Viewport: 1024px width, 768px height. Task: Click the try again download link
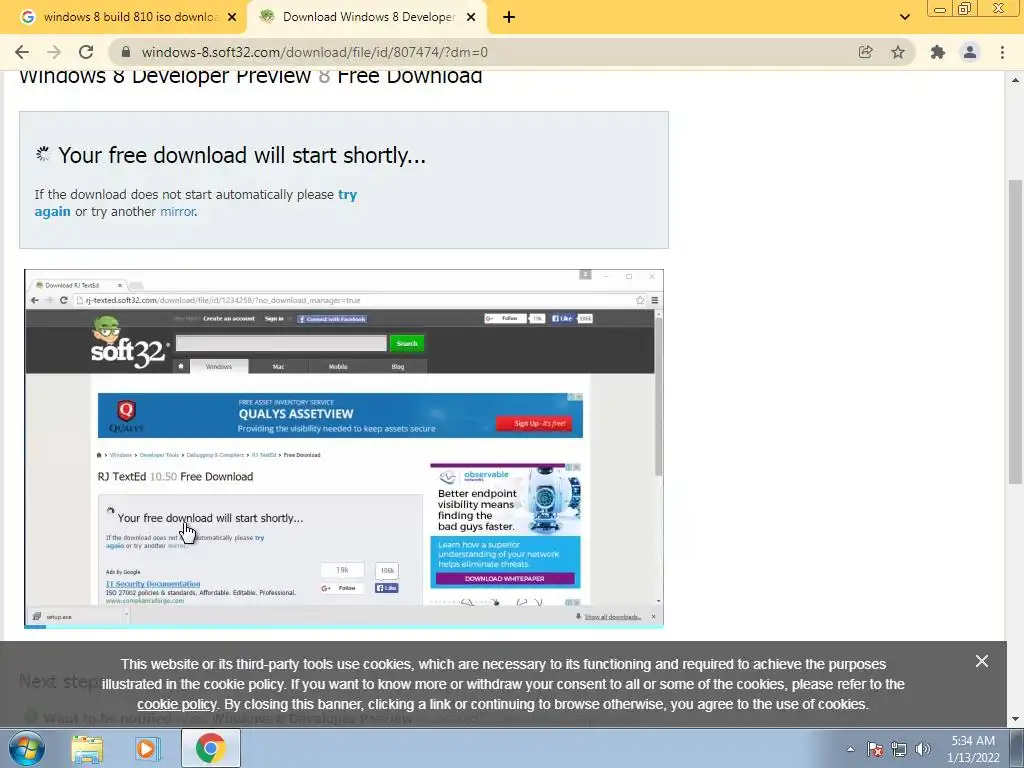click(x=195, y=202)
